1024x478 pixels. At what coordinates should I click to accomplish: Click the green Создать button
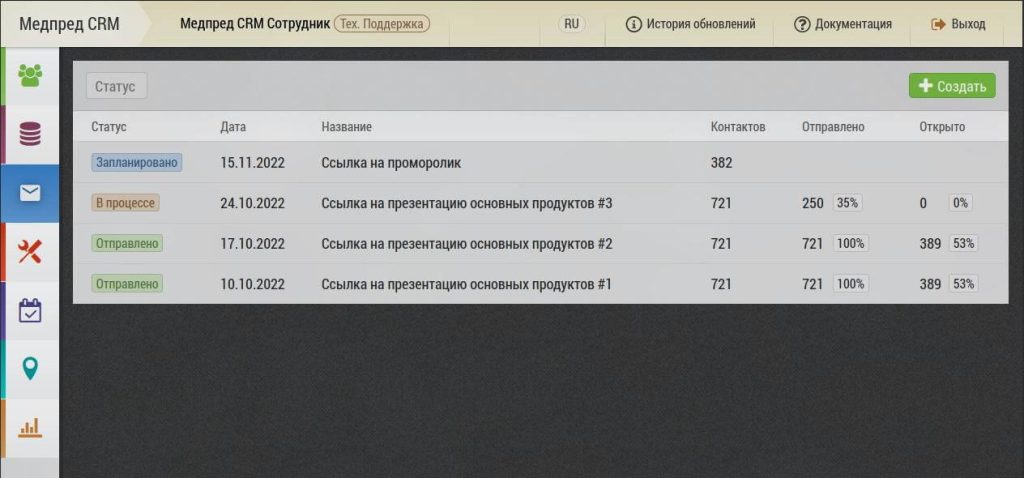(952, 86)
